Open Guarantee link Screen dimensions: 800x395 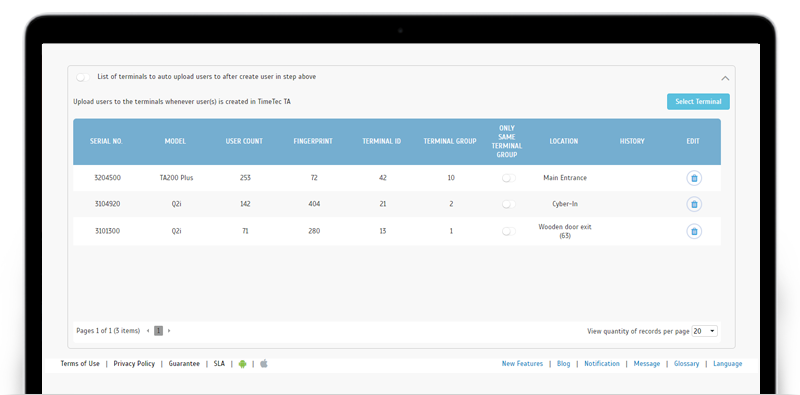click(x=184, y=364)
